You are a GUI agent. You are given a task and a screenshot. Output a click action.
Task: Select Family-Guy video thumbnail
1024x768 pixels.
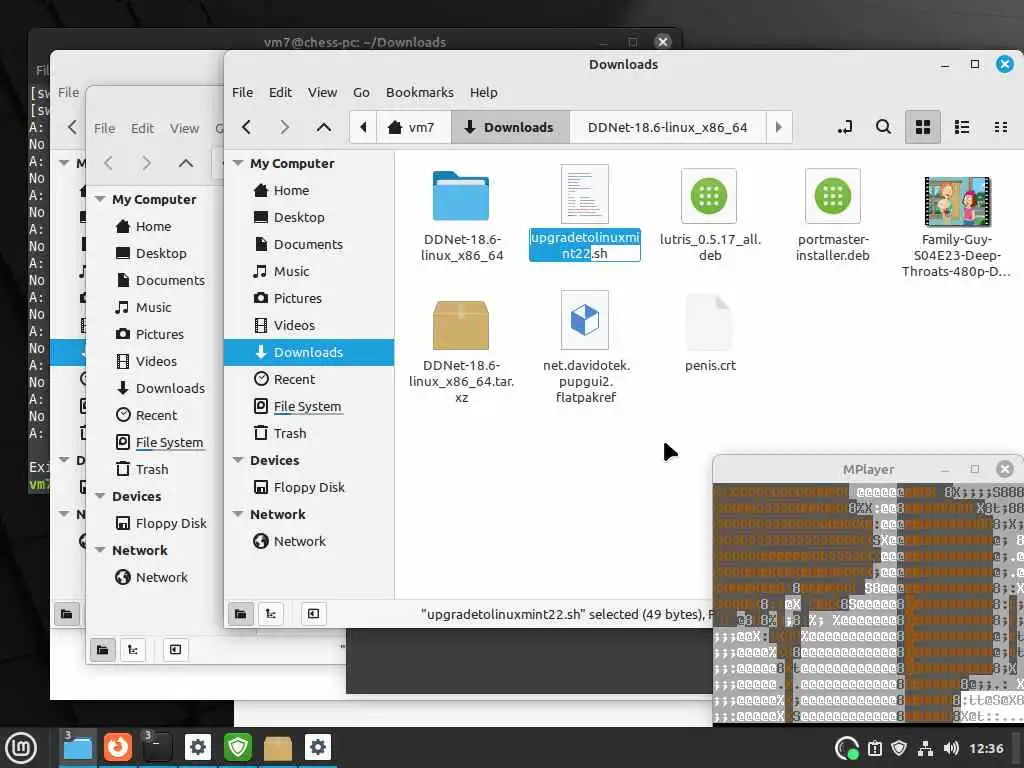point(957,201)
